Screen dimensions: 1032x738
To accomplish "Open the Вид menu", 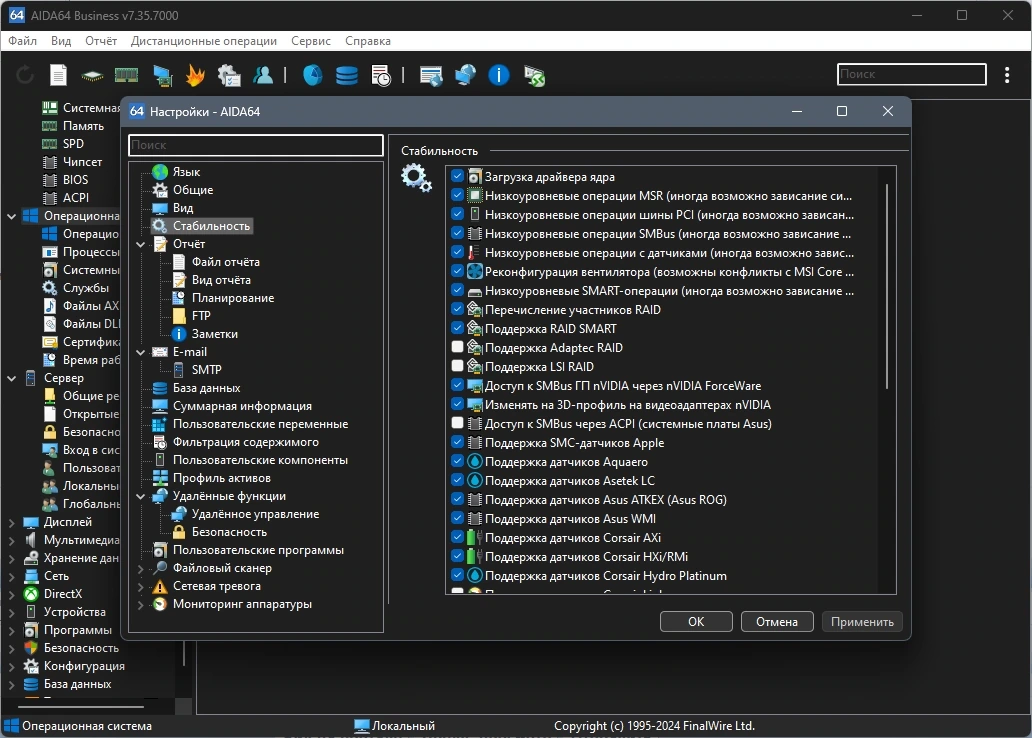I will tap(61, 41).
